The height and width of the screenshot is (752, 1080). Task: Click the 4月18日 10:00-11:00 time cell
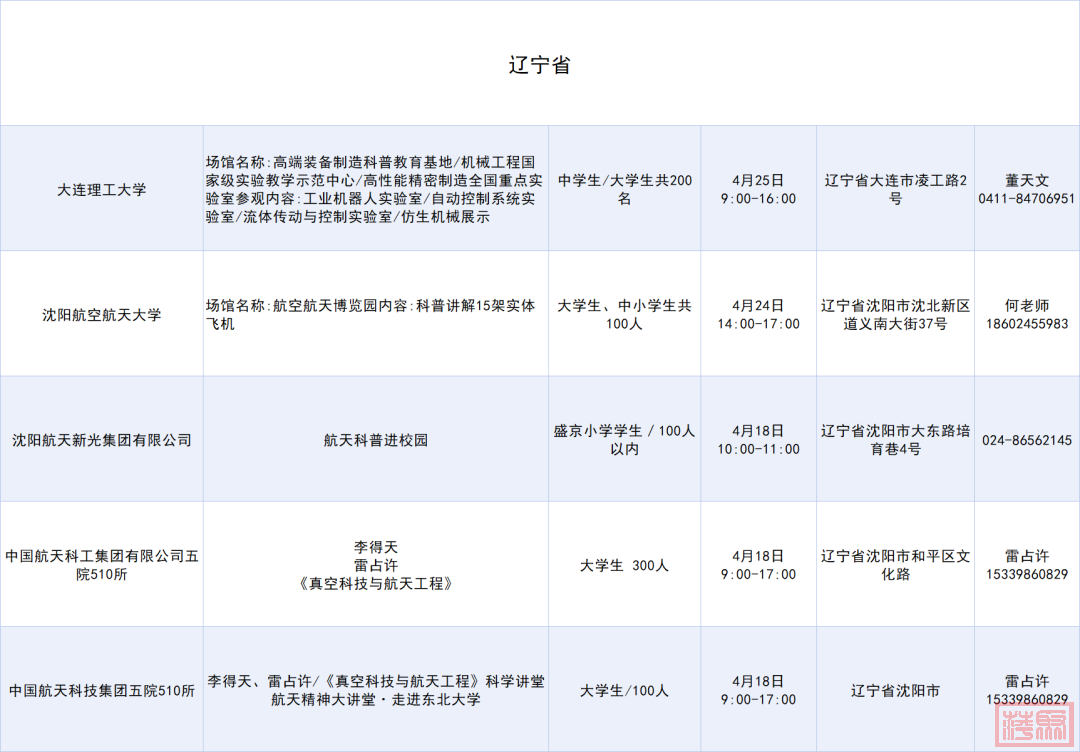coord(758,439)
